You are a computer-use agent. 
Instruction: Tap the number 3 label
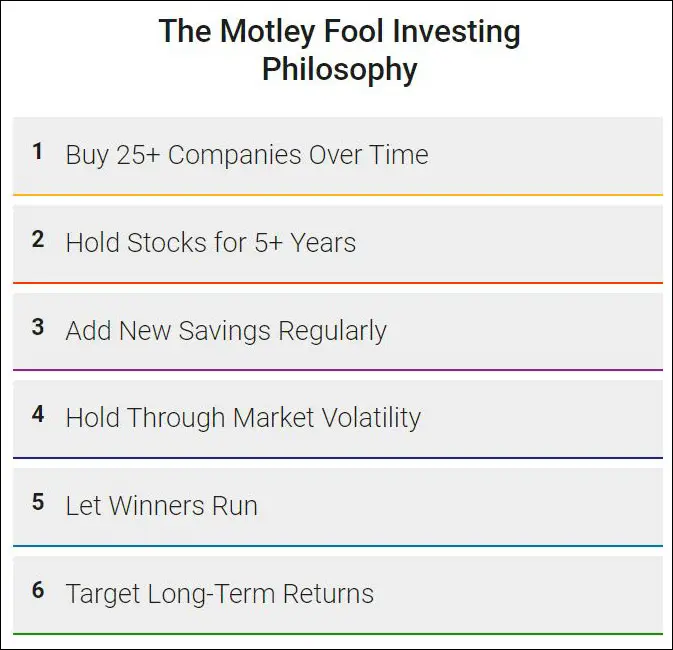[38, 328]
